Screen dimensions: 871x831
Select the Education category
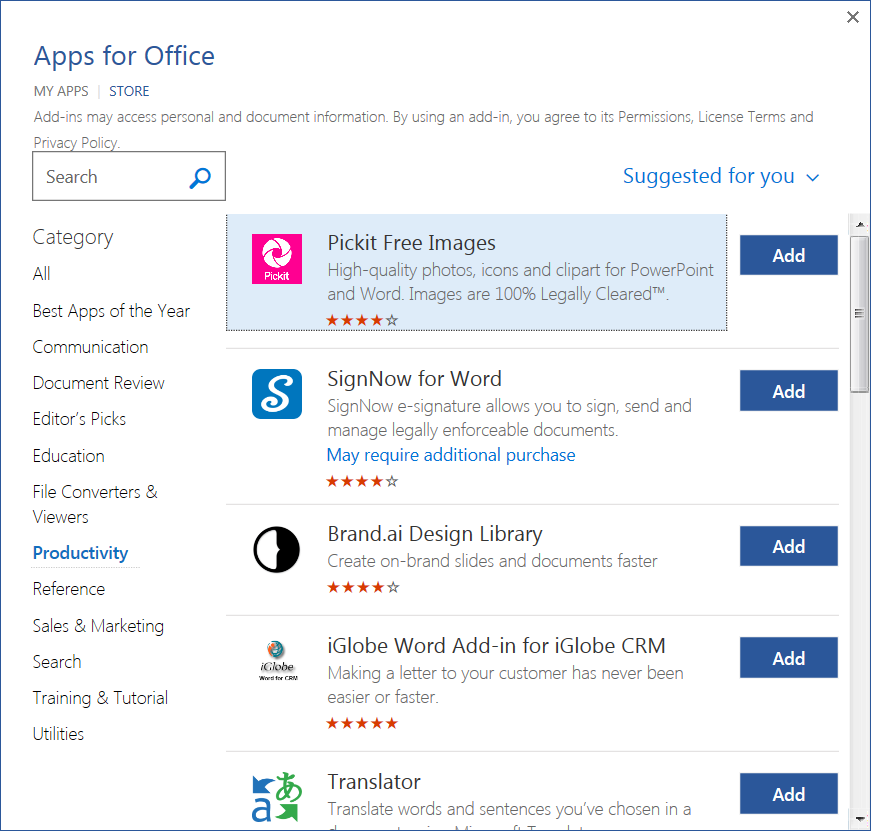68,456
